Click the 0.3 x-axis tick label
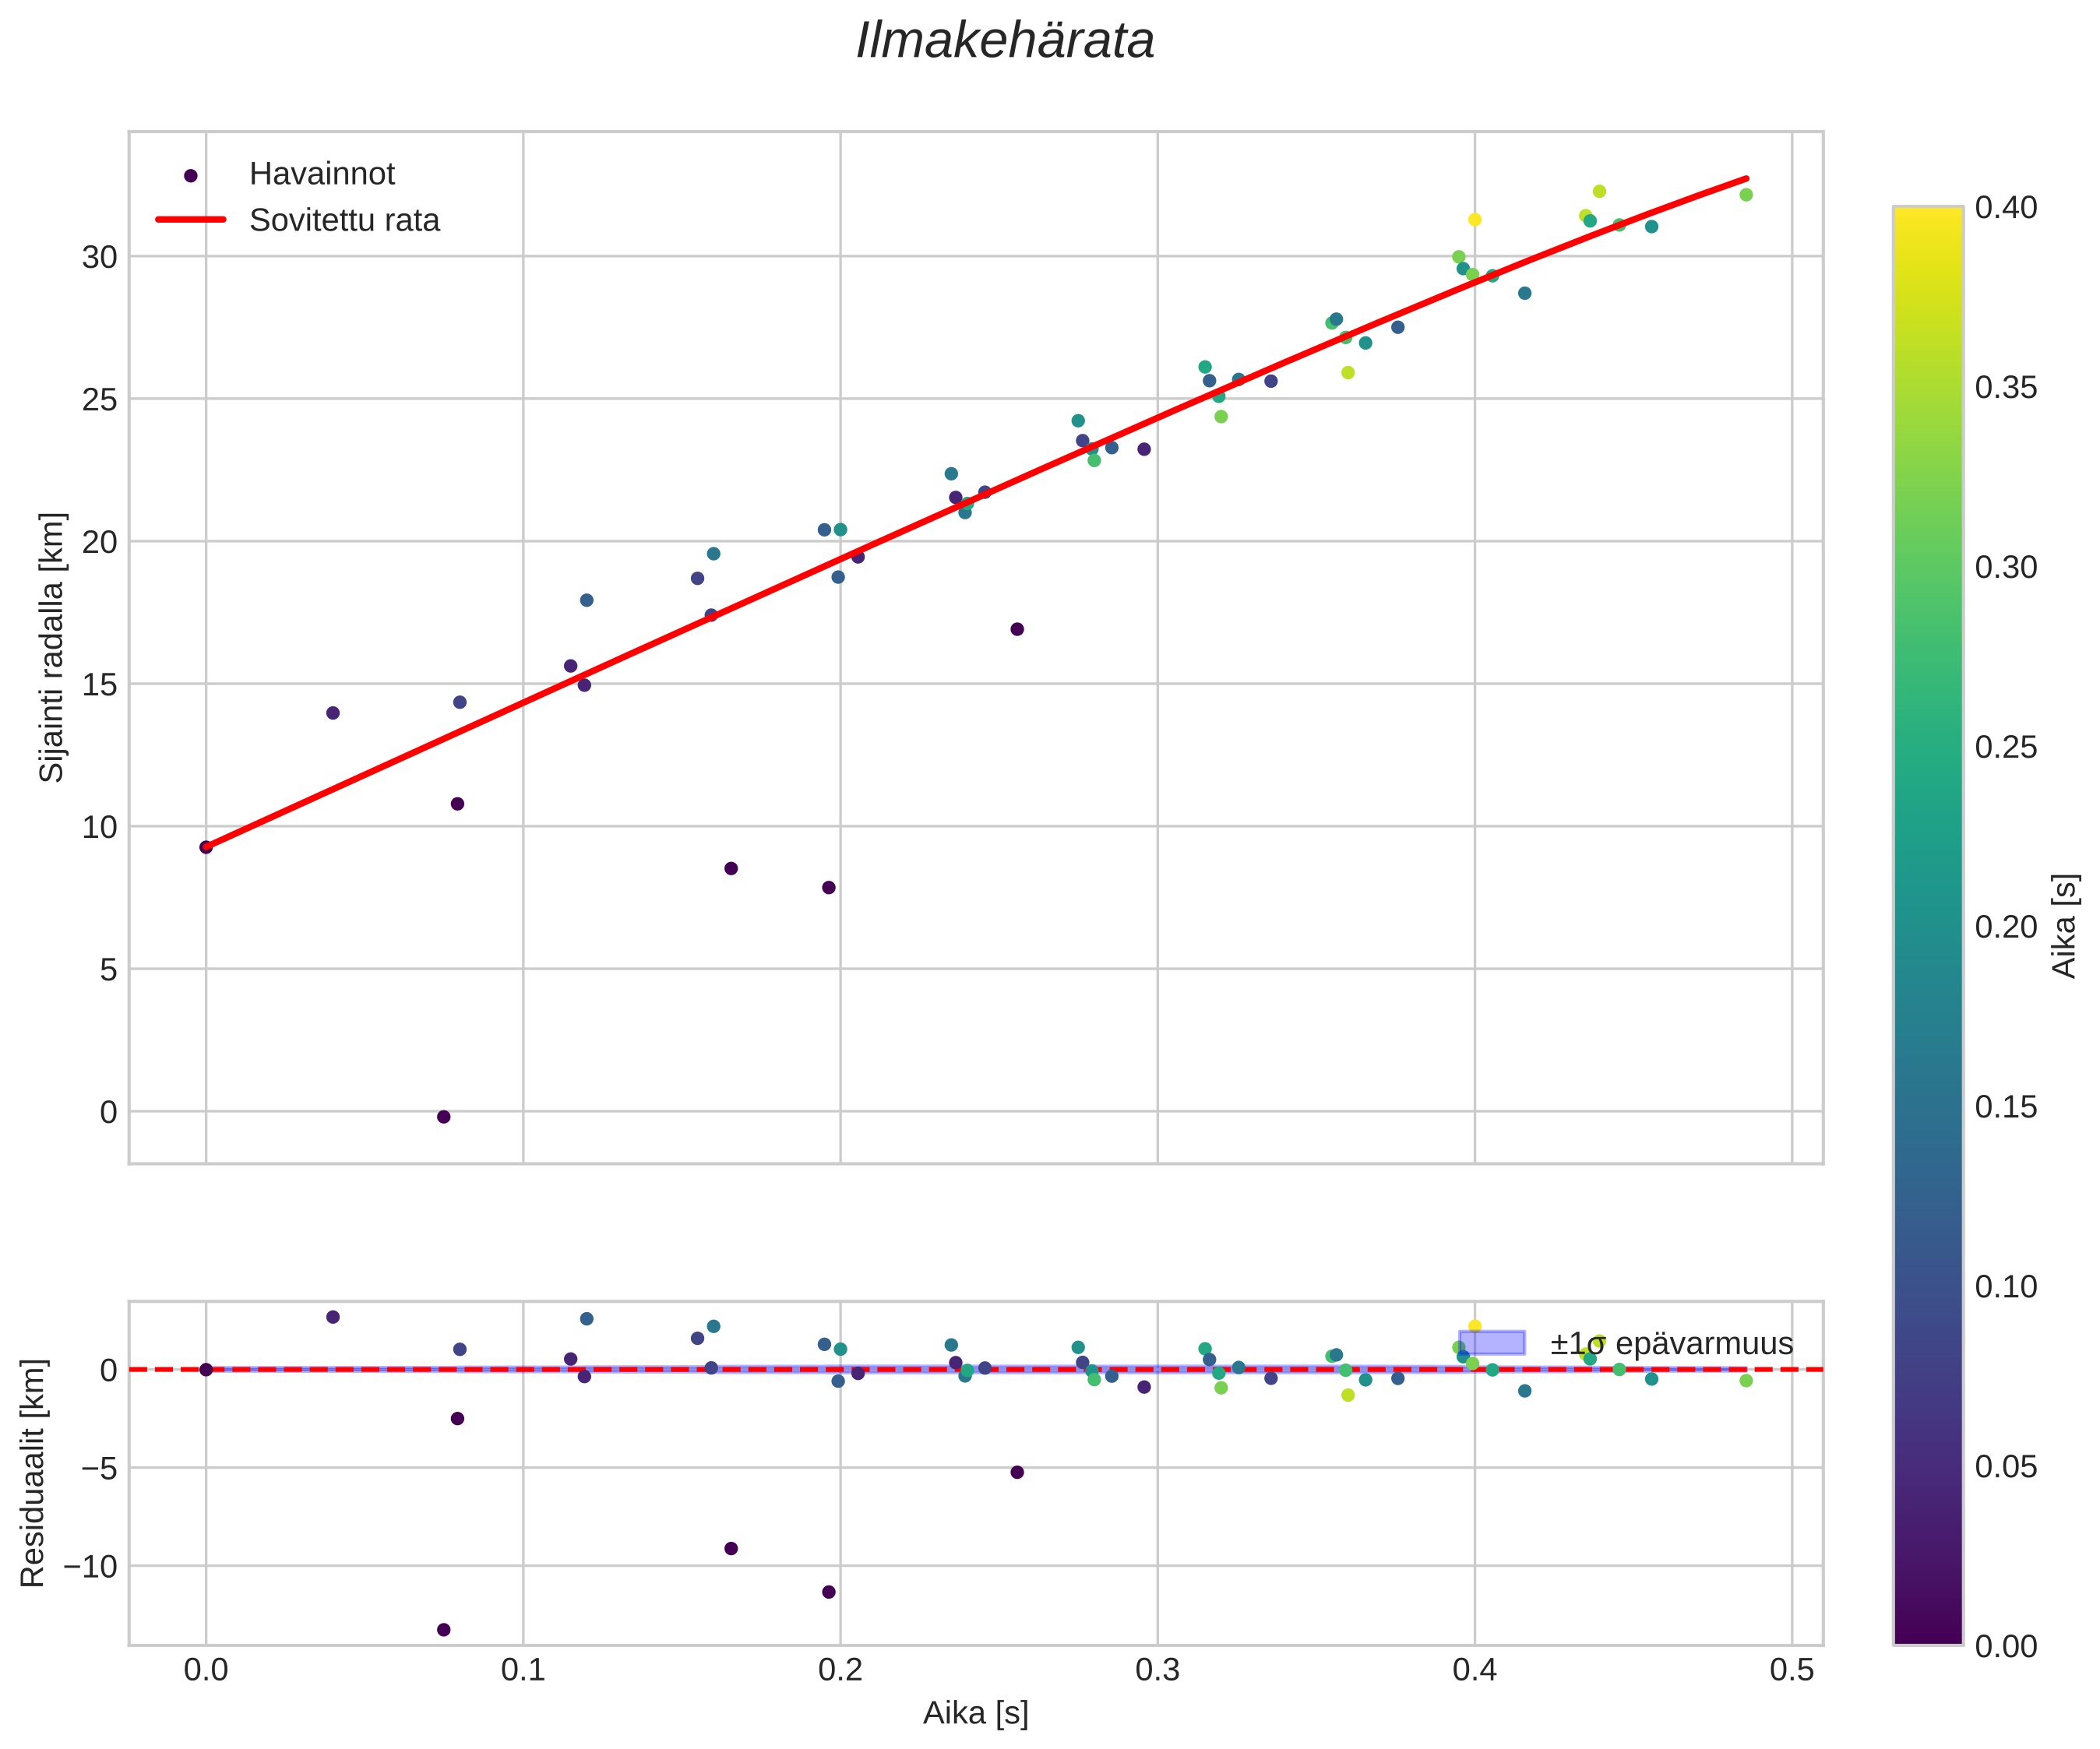2100x1749 pixels. 1157,1671
